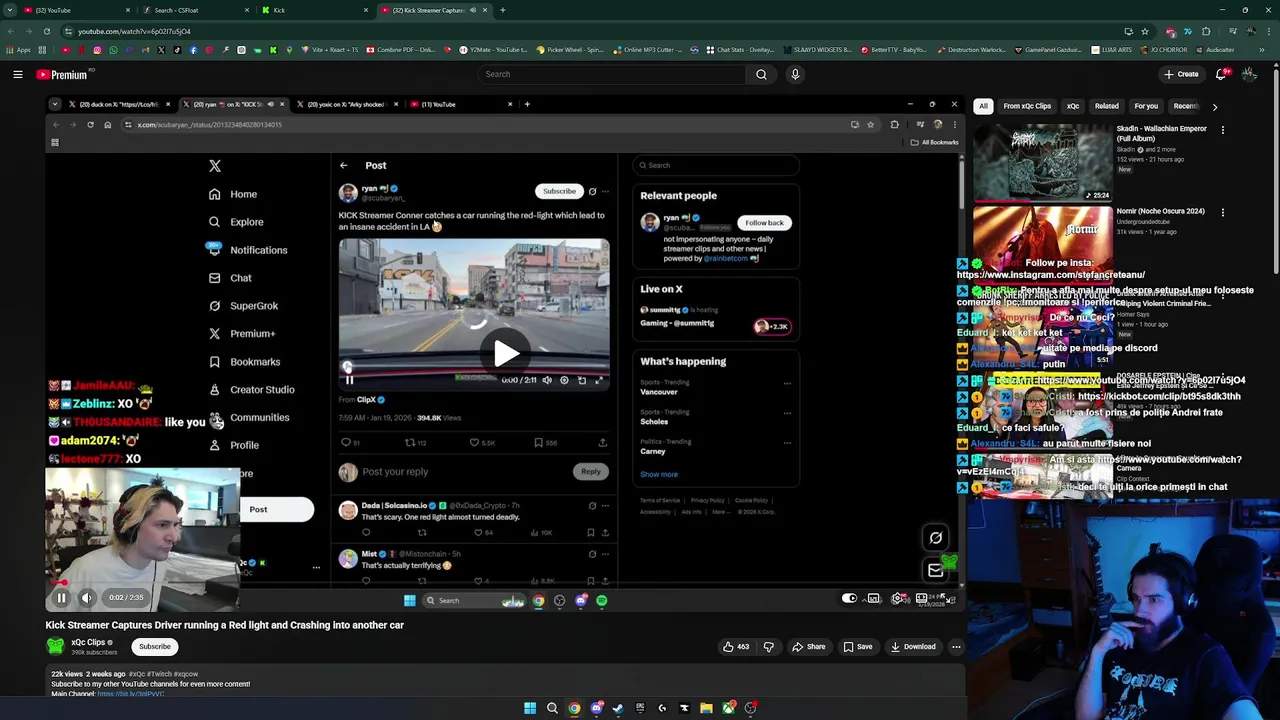This screenshot has height=720, width=1280.
Task: Select the For you filter chip
Action: [x=1146, y=106]
